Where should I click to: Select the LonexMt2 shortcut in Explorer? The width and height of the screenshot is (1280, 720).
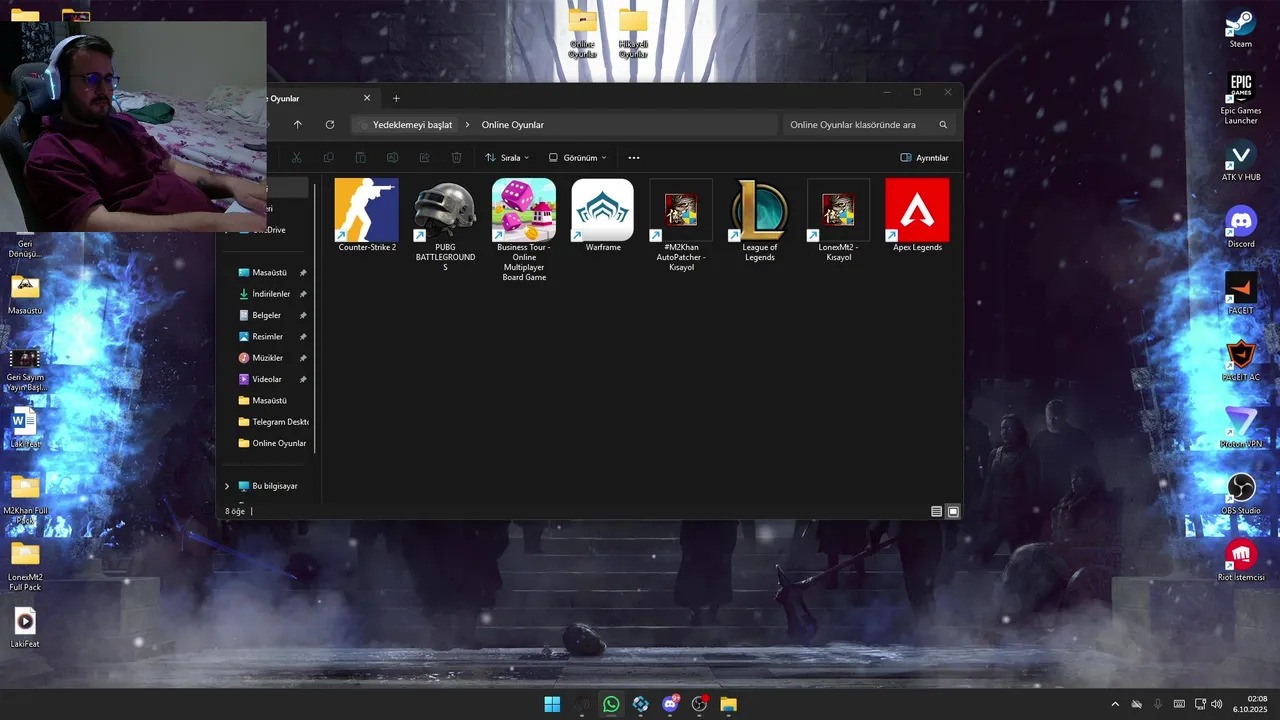pos(838,220)
